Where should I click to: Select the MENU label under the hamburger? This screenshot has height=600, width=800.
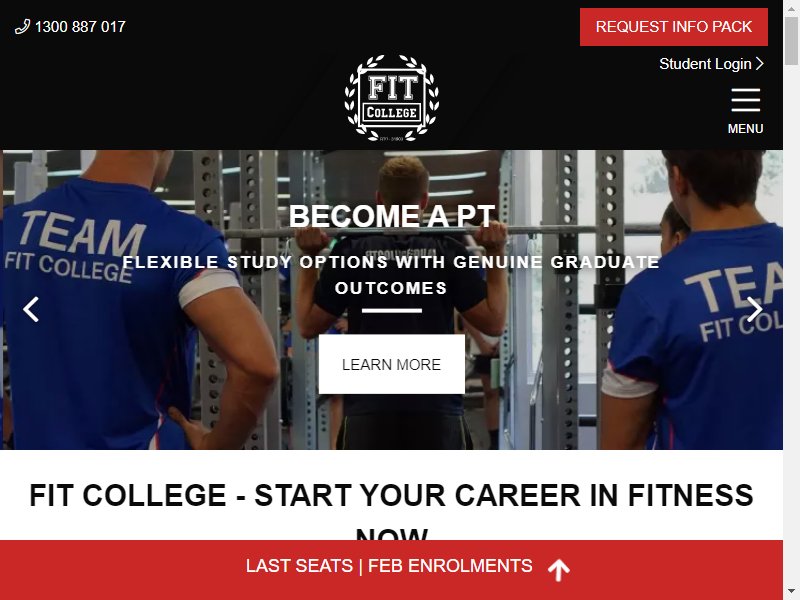745,129
